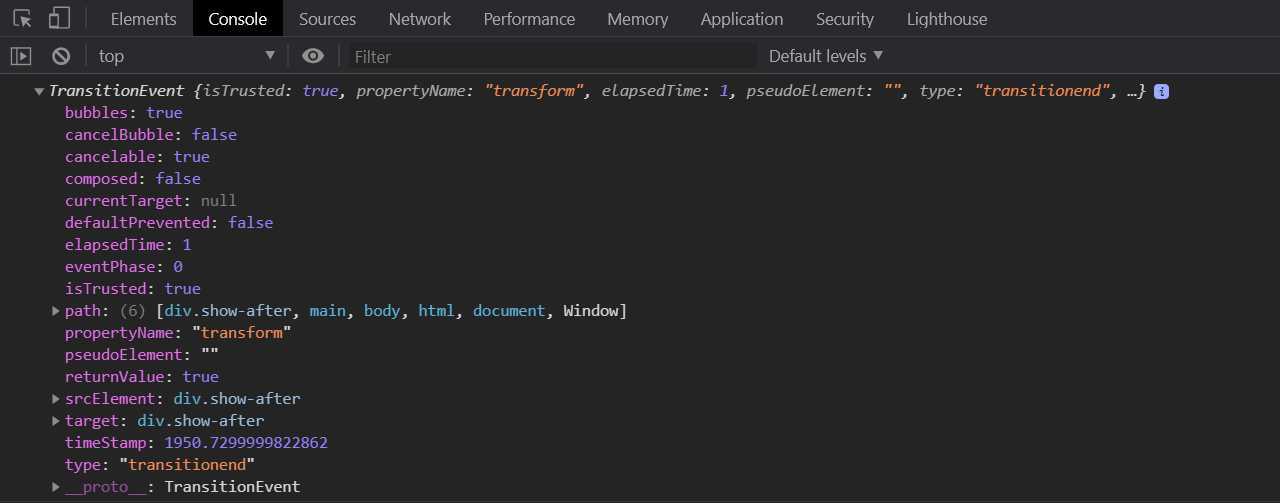Image resolution: width=1280 pixels, height=503 pixels.
Task: Select the propertyName "transform" property row
Action: (178, 333)
